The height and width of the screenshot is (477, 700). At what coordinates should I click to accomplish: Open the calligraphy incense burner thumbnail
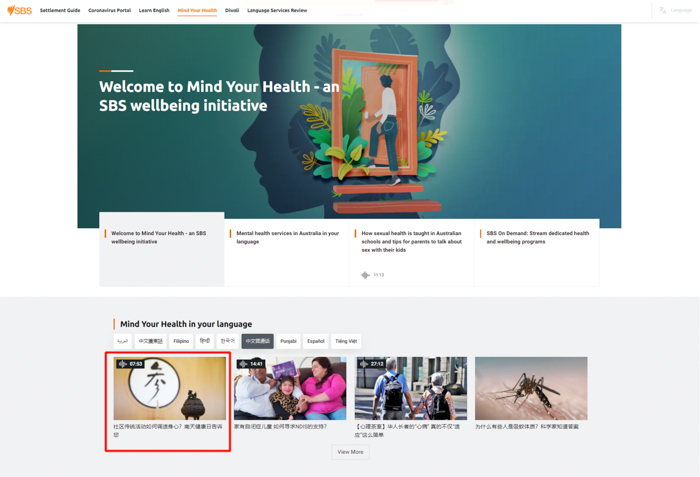(170, 388)
